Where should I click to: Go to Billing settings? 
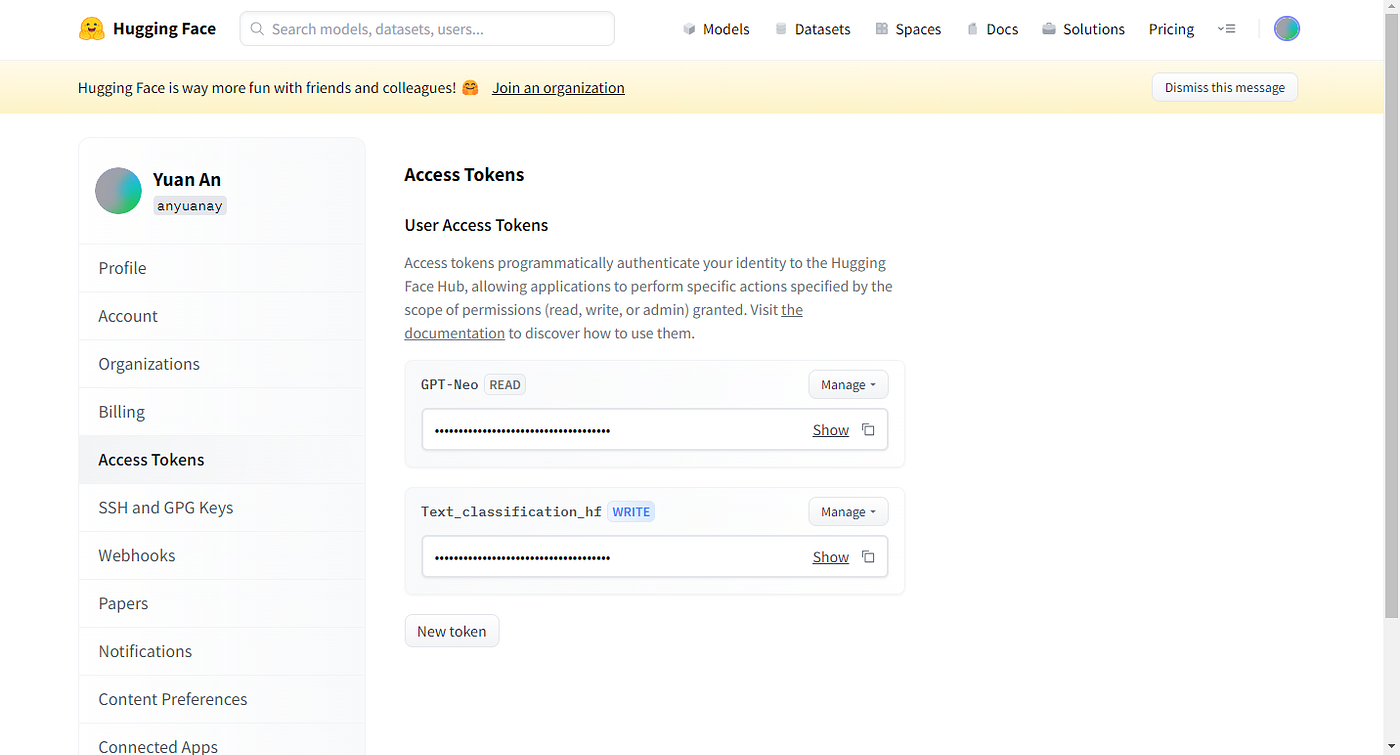pos(121,412)
